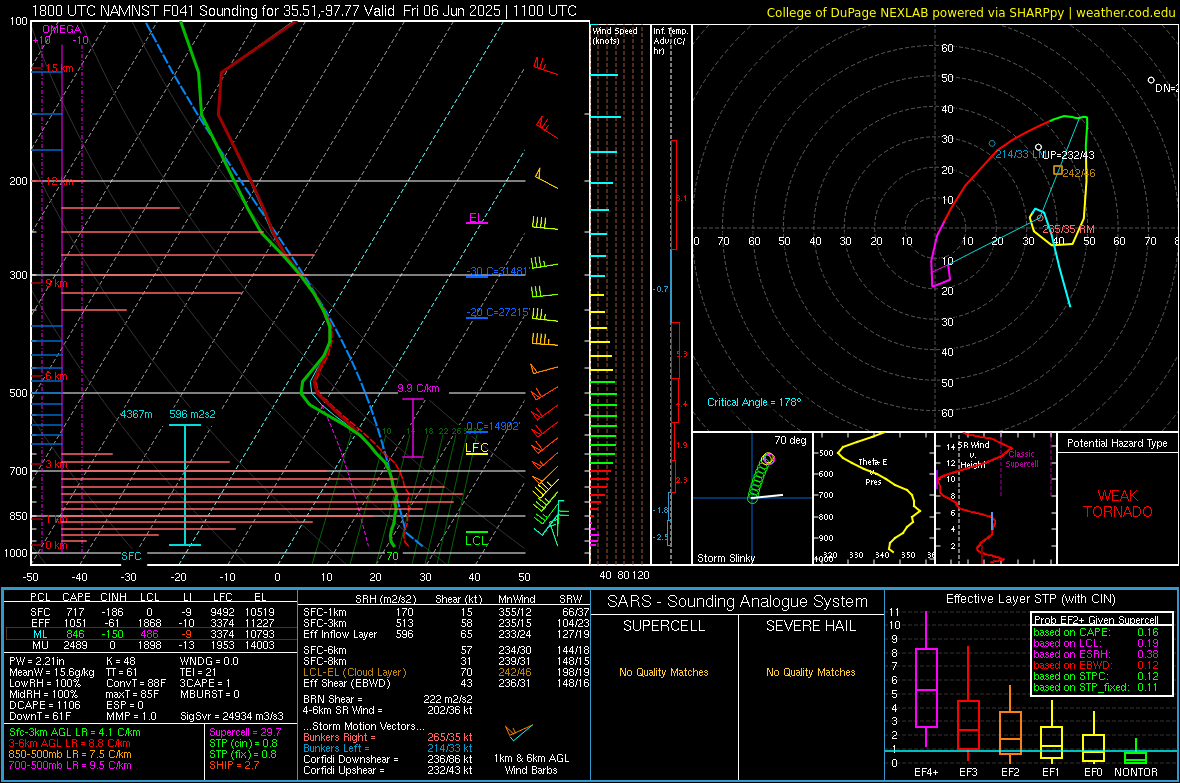Viewport: 1180px width, 783px height.
Task: Select the WEAK TORNADO hazard text
Action: (x=1118, y=504)
